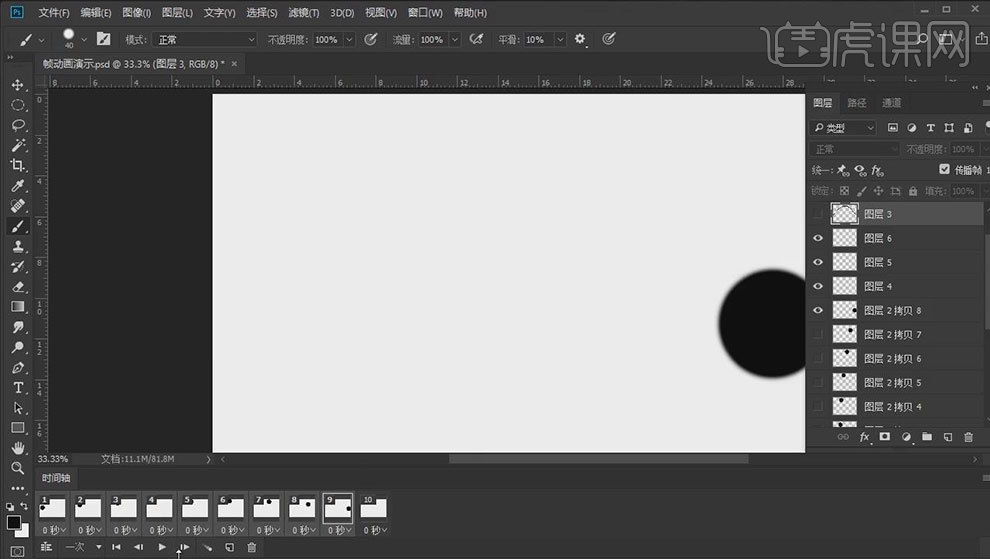Open frame 1 delay dropdown
The image size is (990, 559).
pos(52,531)
